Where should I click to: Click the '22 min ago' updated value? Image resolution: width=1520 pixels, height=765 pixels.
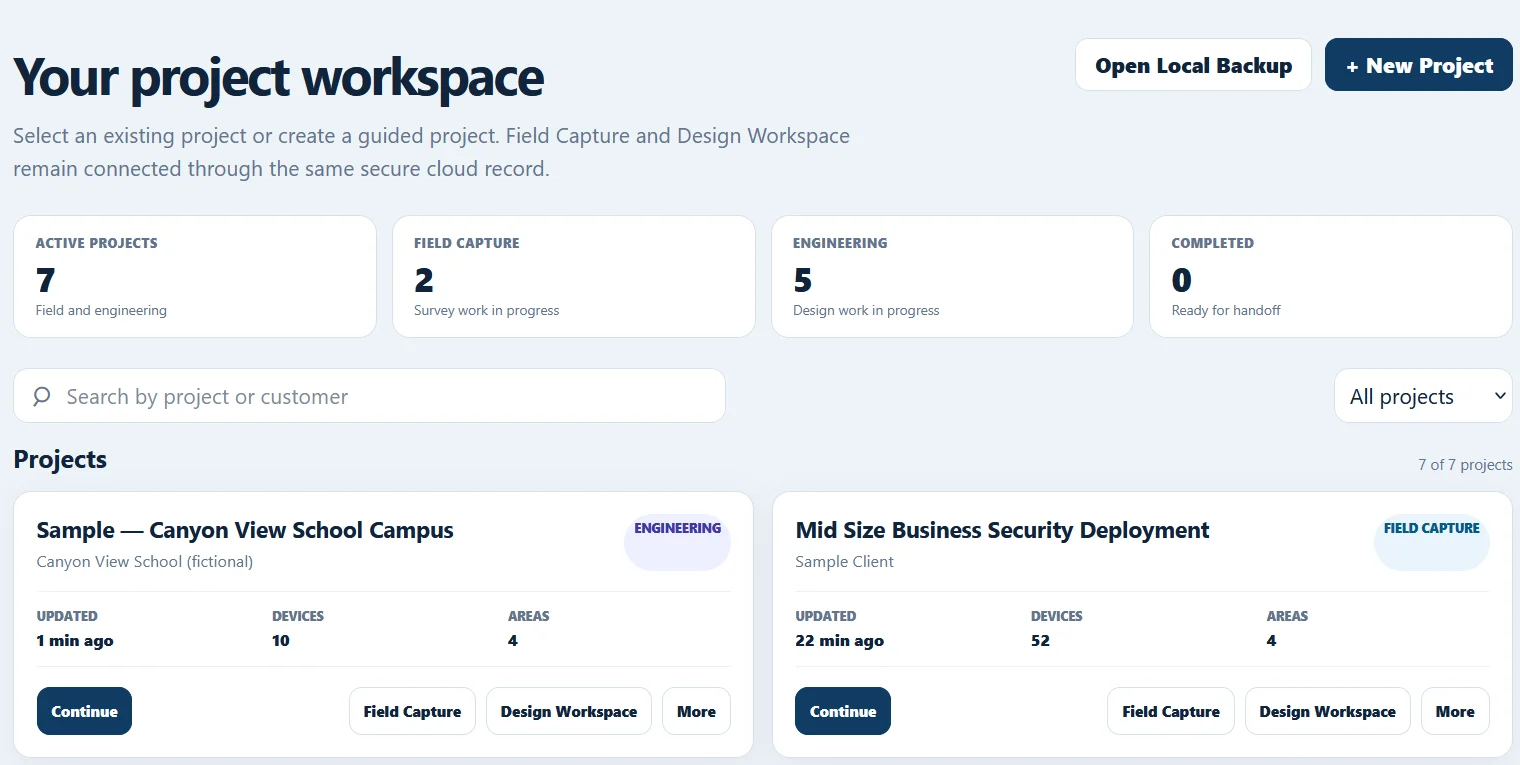839,640
